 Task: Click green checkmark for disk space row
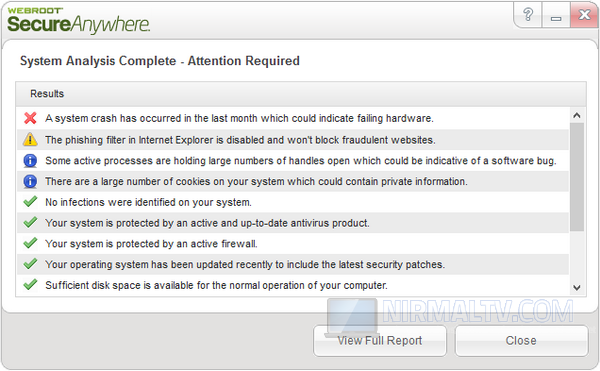coord(30,285)
